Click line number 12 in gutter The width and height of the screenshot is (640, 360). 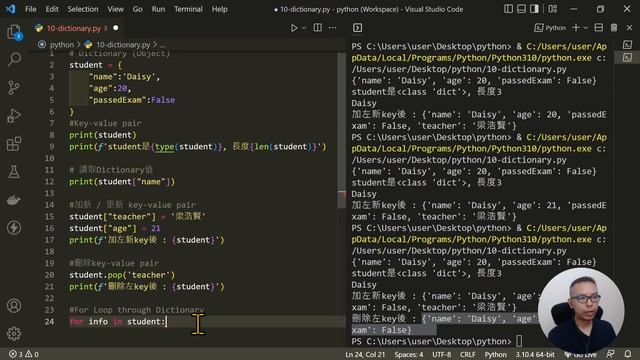coord(49,182)
